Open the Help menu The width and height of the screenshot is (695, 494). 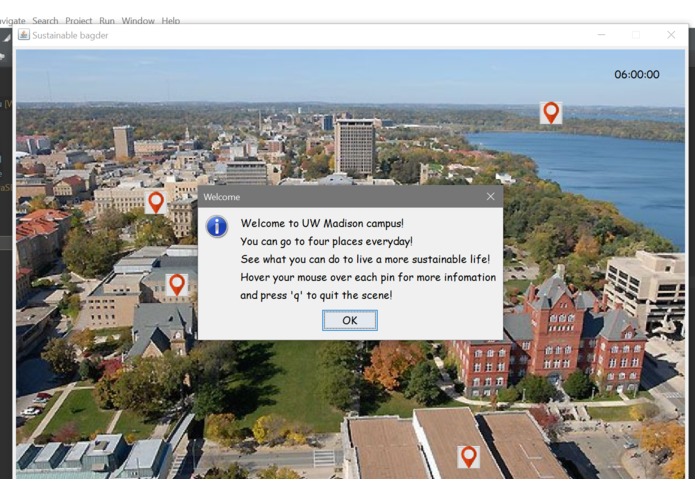tap(171, 21)
